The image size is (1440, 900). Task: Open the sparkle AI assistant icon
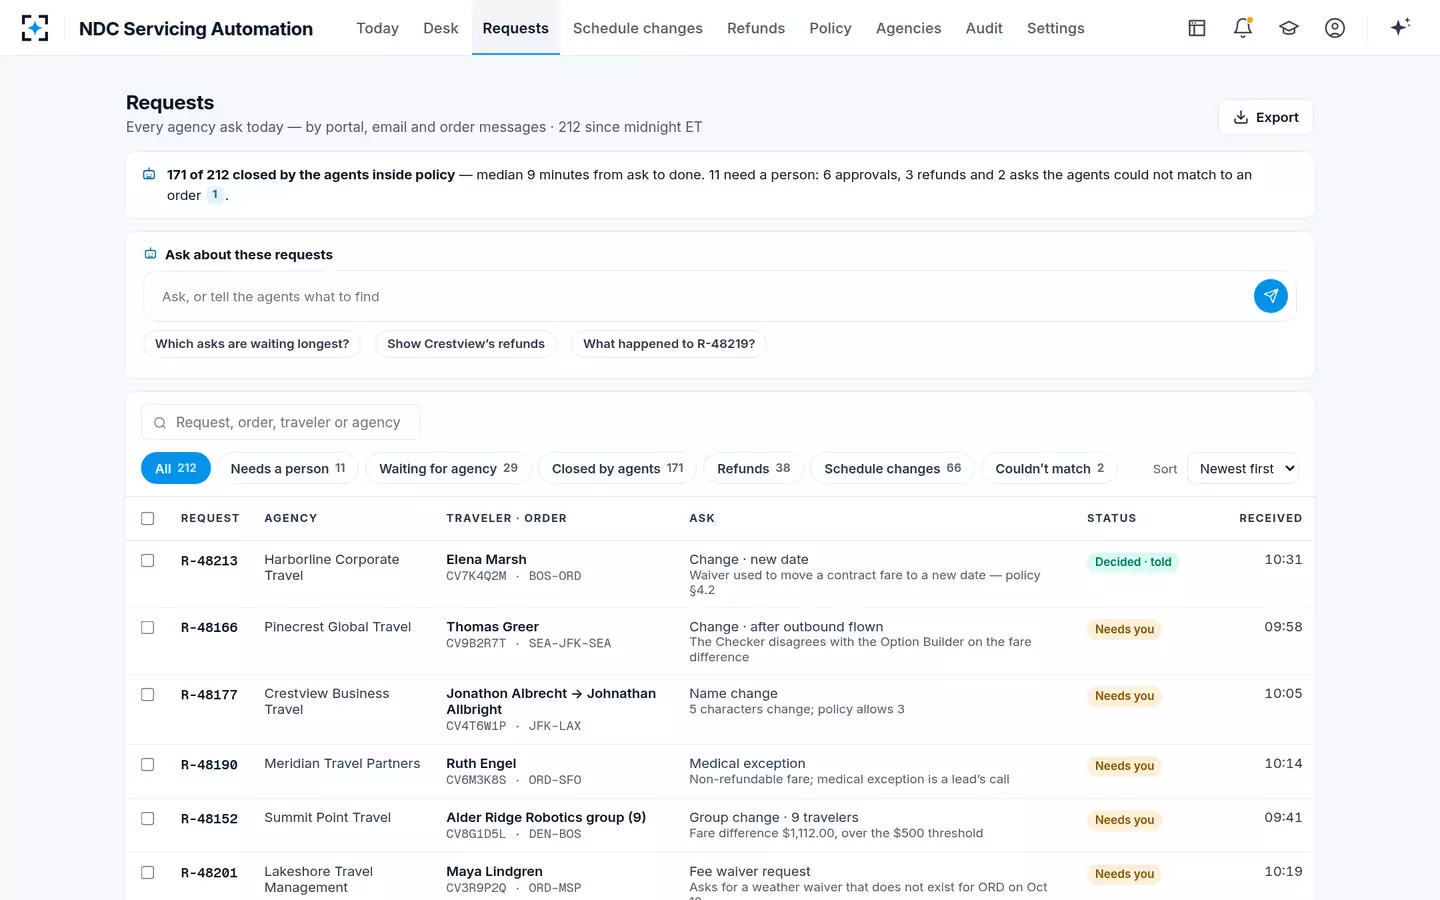coord(1400,27)
